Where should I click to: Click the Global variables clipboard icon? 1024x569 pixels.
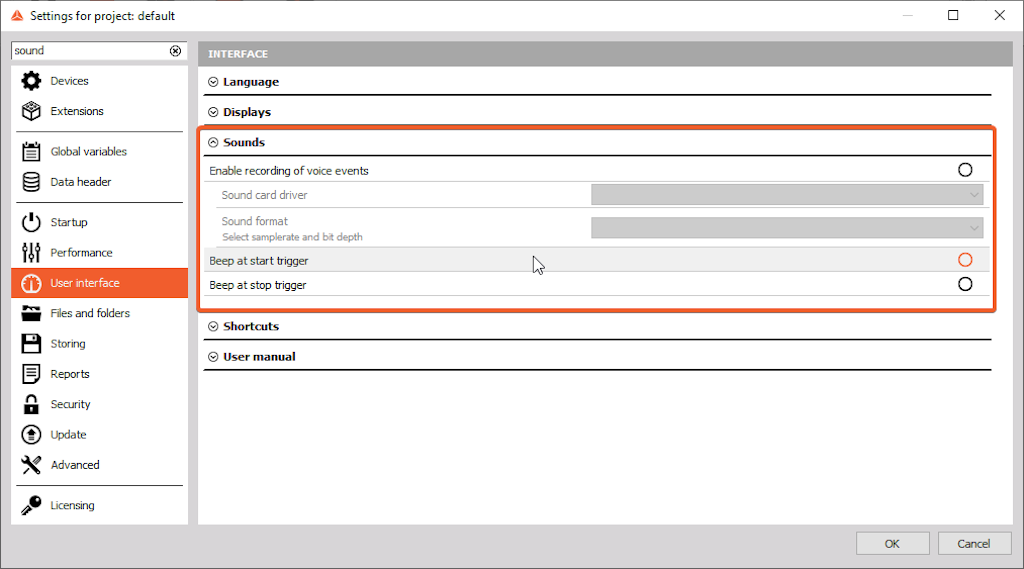(31, 152)
